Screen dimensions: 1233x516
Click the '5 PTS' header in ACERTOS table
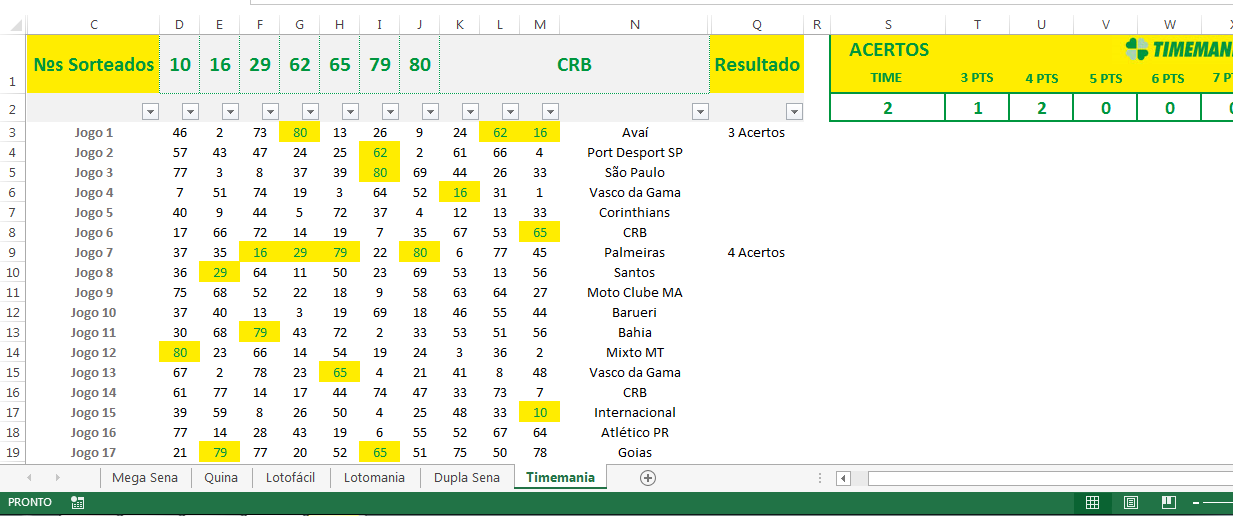pyautogui.click(x=1105, y=78)
